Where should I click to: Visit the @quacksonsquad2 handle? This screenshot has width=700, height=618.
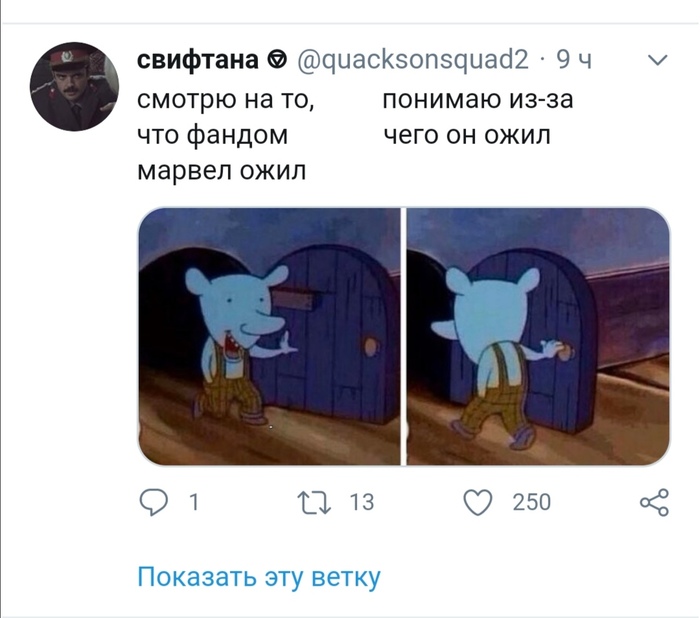(412, 59)
